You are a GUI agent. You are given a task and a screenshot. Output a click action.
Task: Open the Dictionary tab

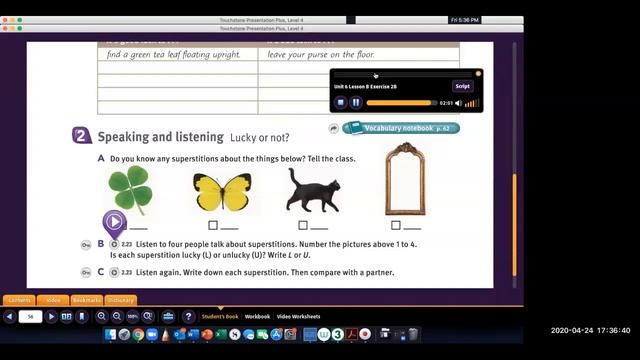point(121,300)
